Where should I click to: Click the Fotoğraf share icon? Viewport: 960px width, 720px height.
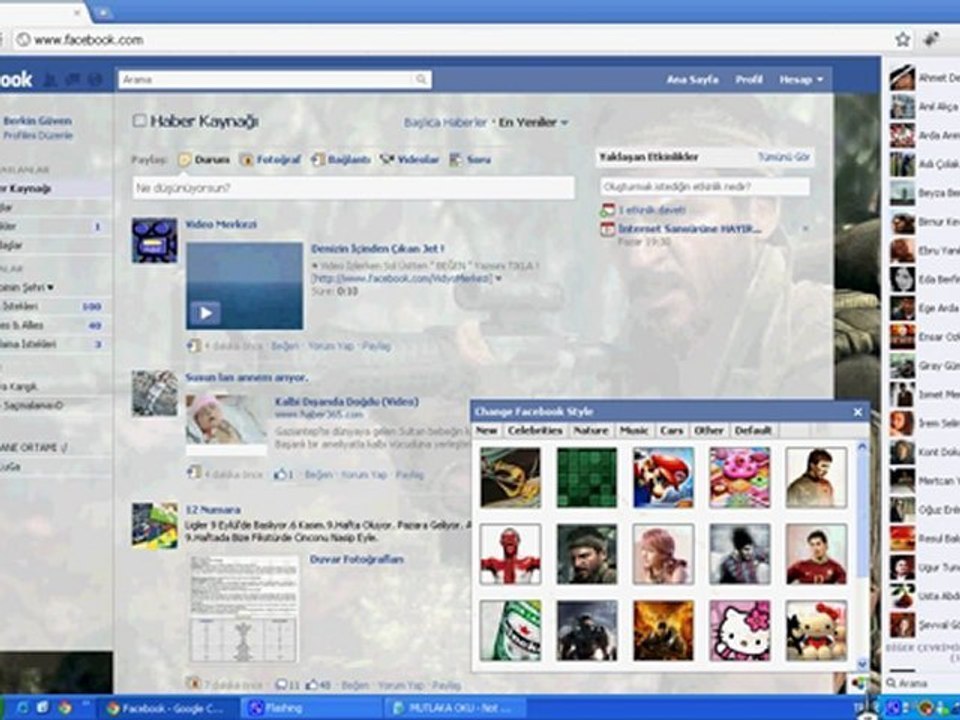tap(246, 160)
